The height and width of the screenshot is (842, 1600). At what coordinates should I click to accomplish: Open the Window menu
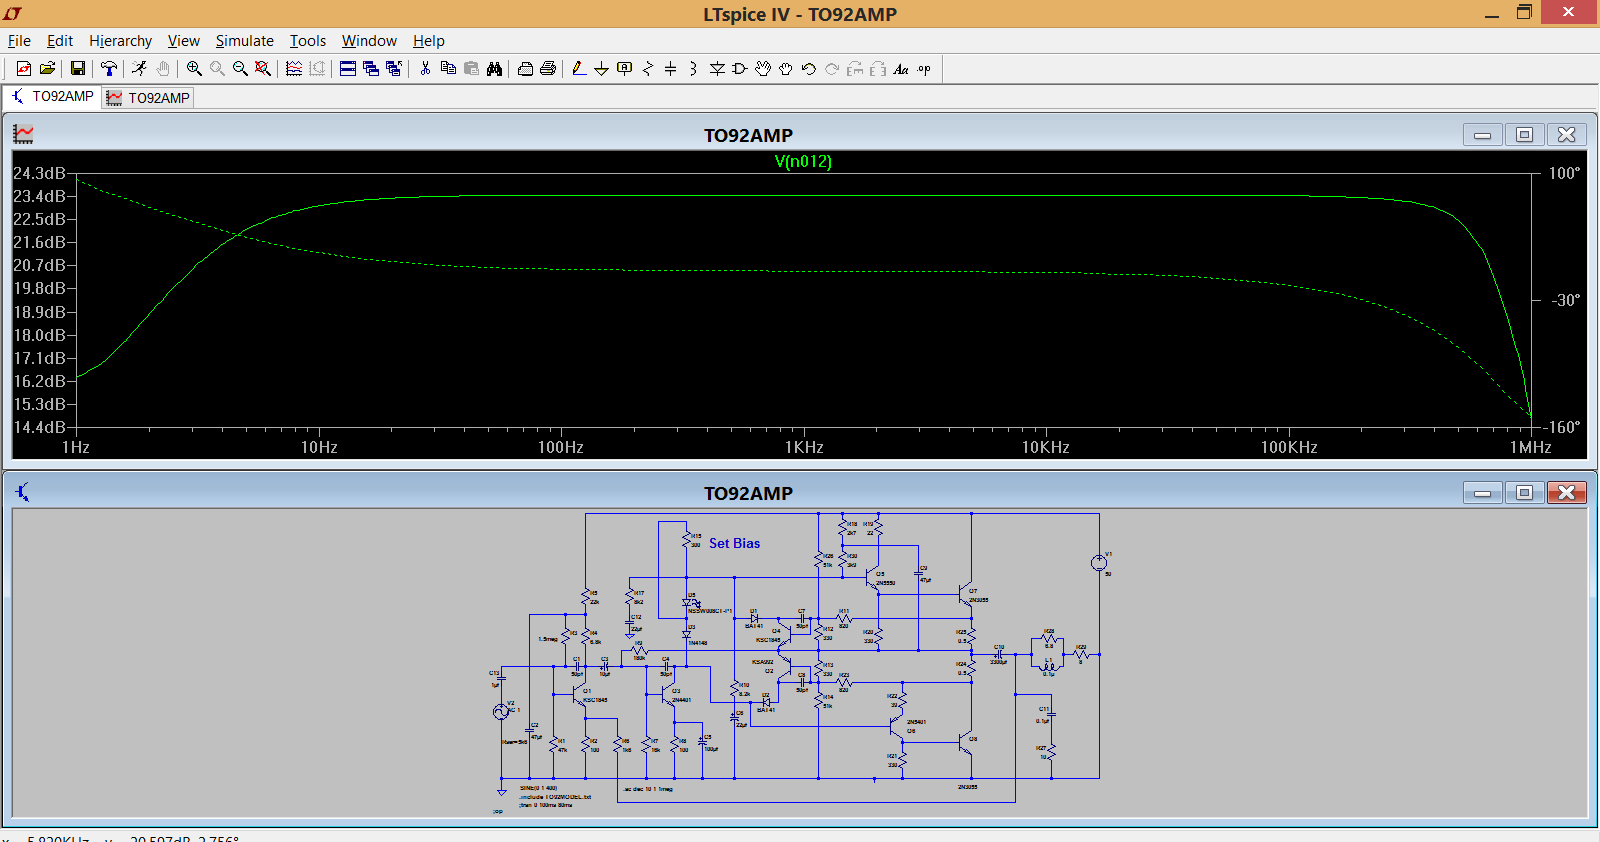coord(369,41)
